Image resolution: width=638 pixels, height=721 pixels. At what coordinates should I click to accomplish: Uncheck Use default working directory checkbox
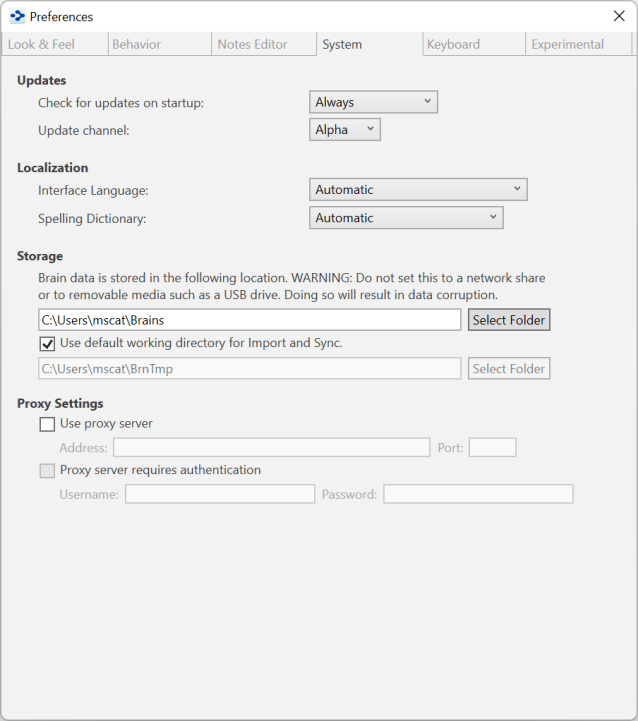coord(47,343)
